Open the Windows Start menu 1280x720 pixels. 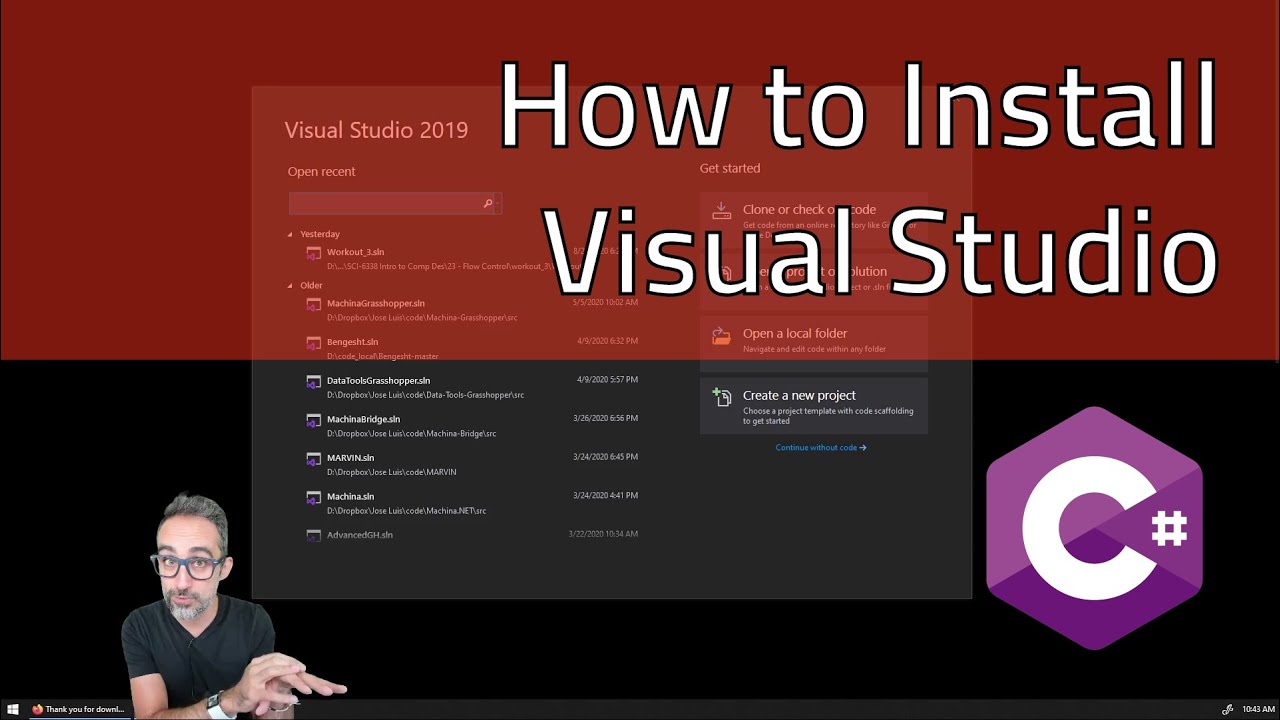click(13, 709)
